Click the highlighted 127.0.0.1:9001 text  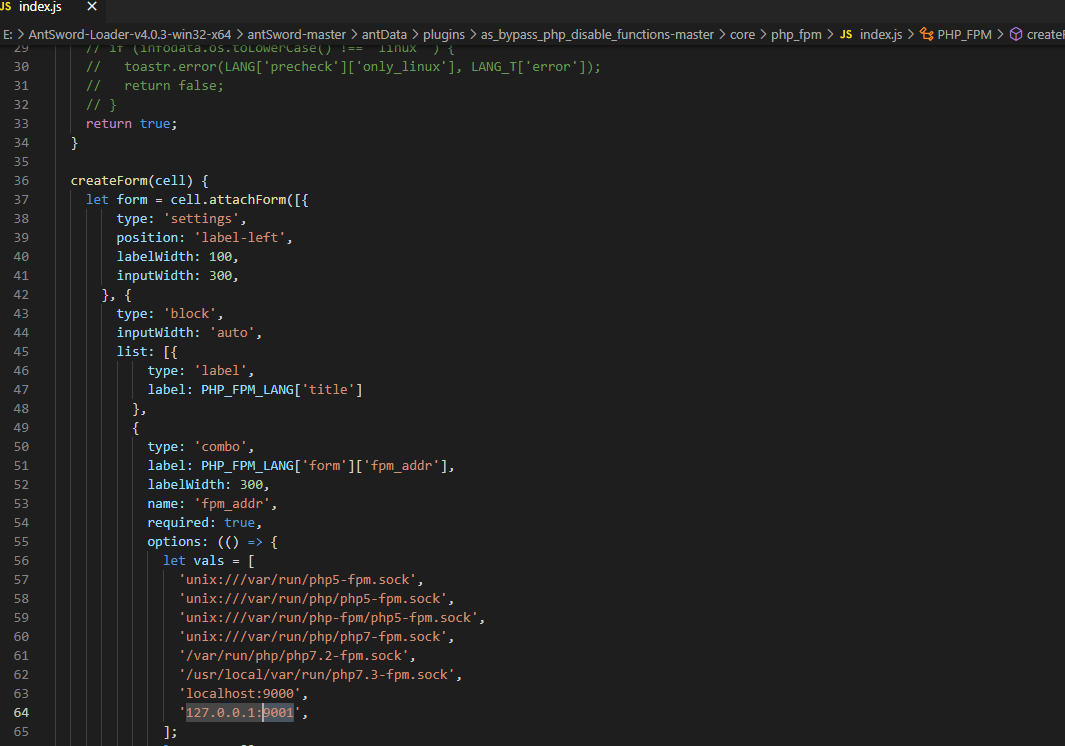pos(240,712)
